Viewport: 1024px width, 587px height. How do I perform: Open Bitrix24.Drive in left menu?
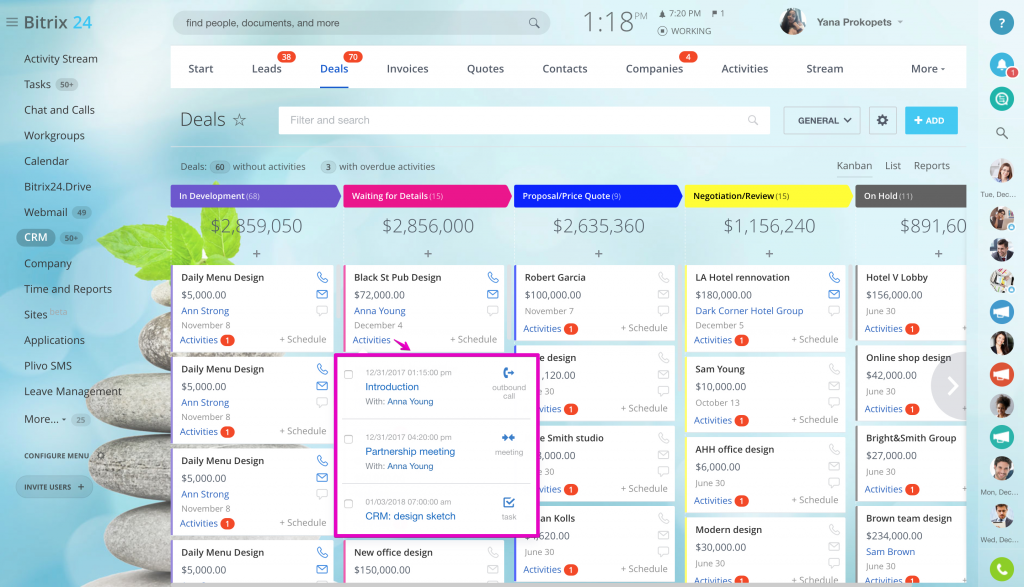click(57, 187)
